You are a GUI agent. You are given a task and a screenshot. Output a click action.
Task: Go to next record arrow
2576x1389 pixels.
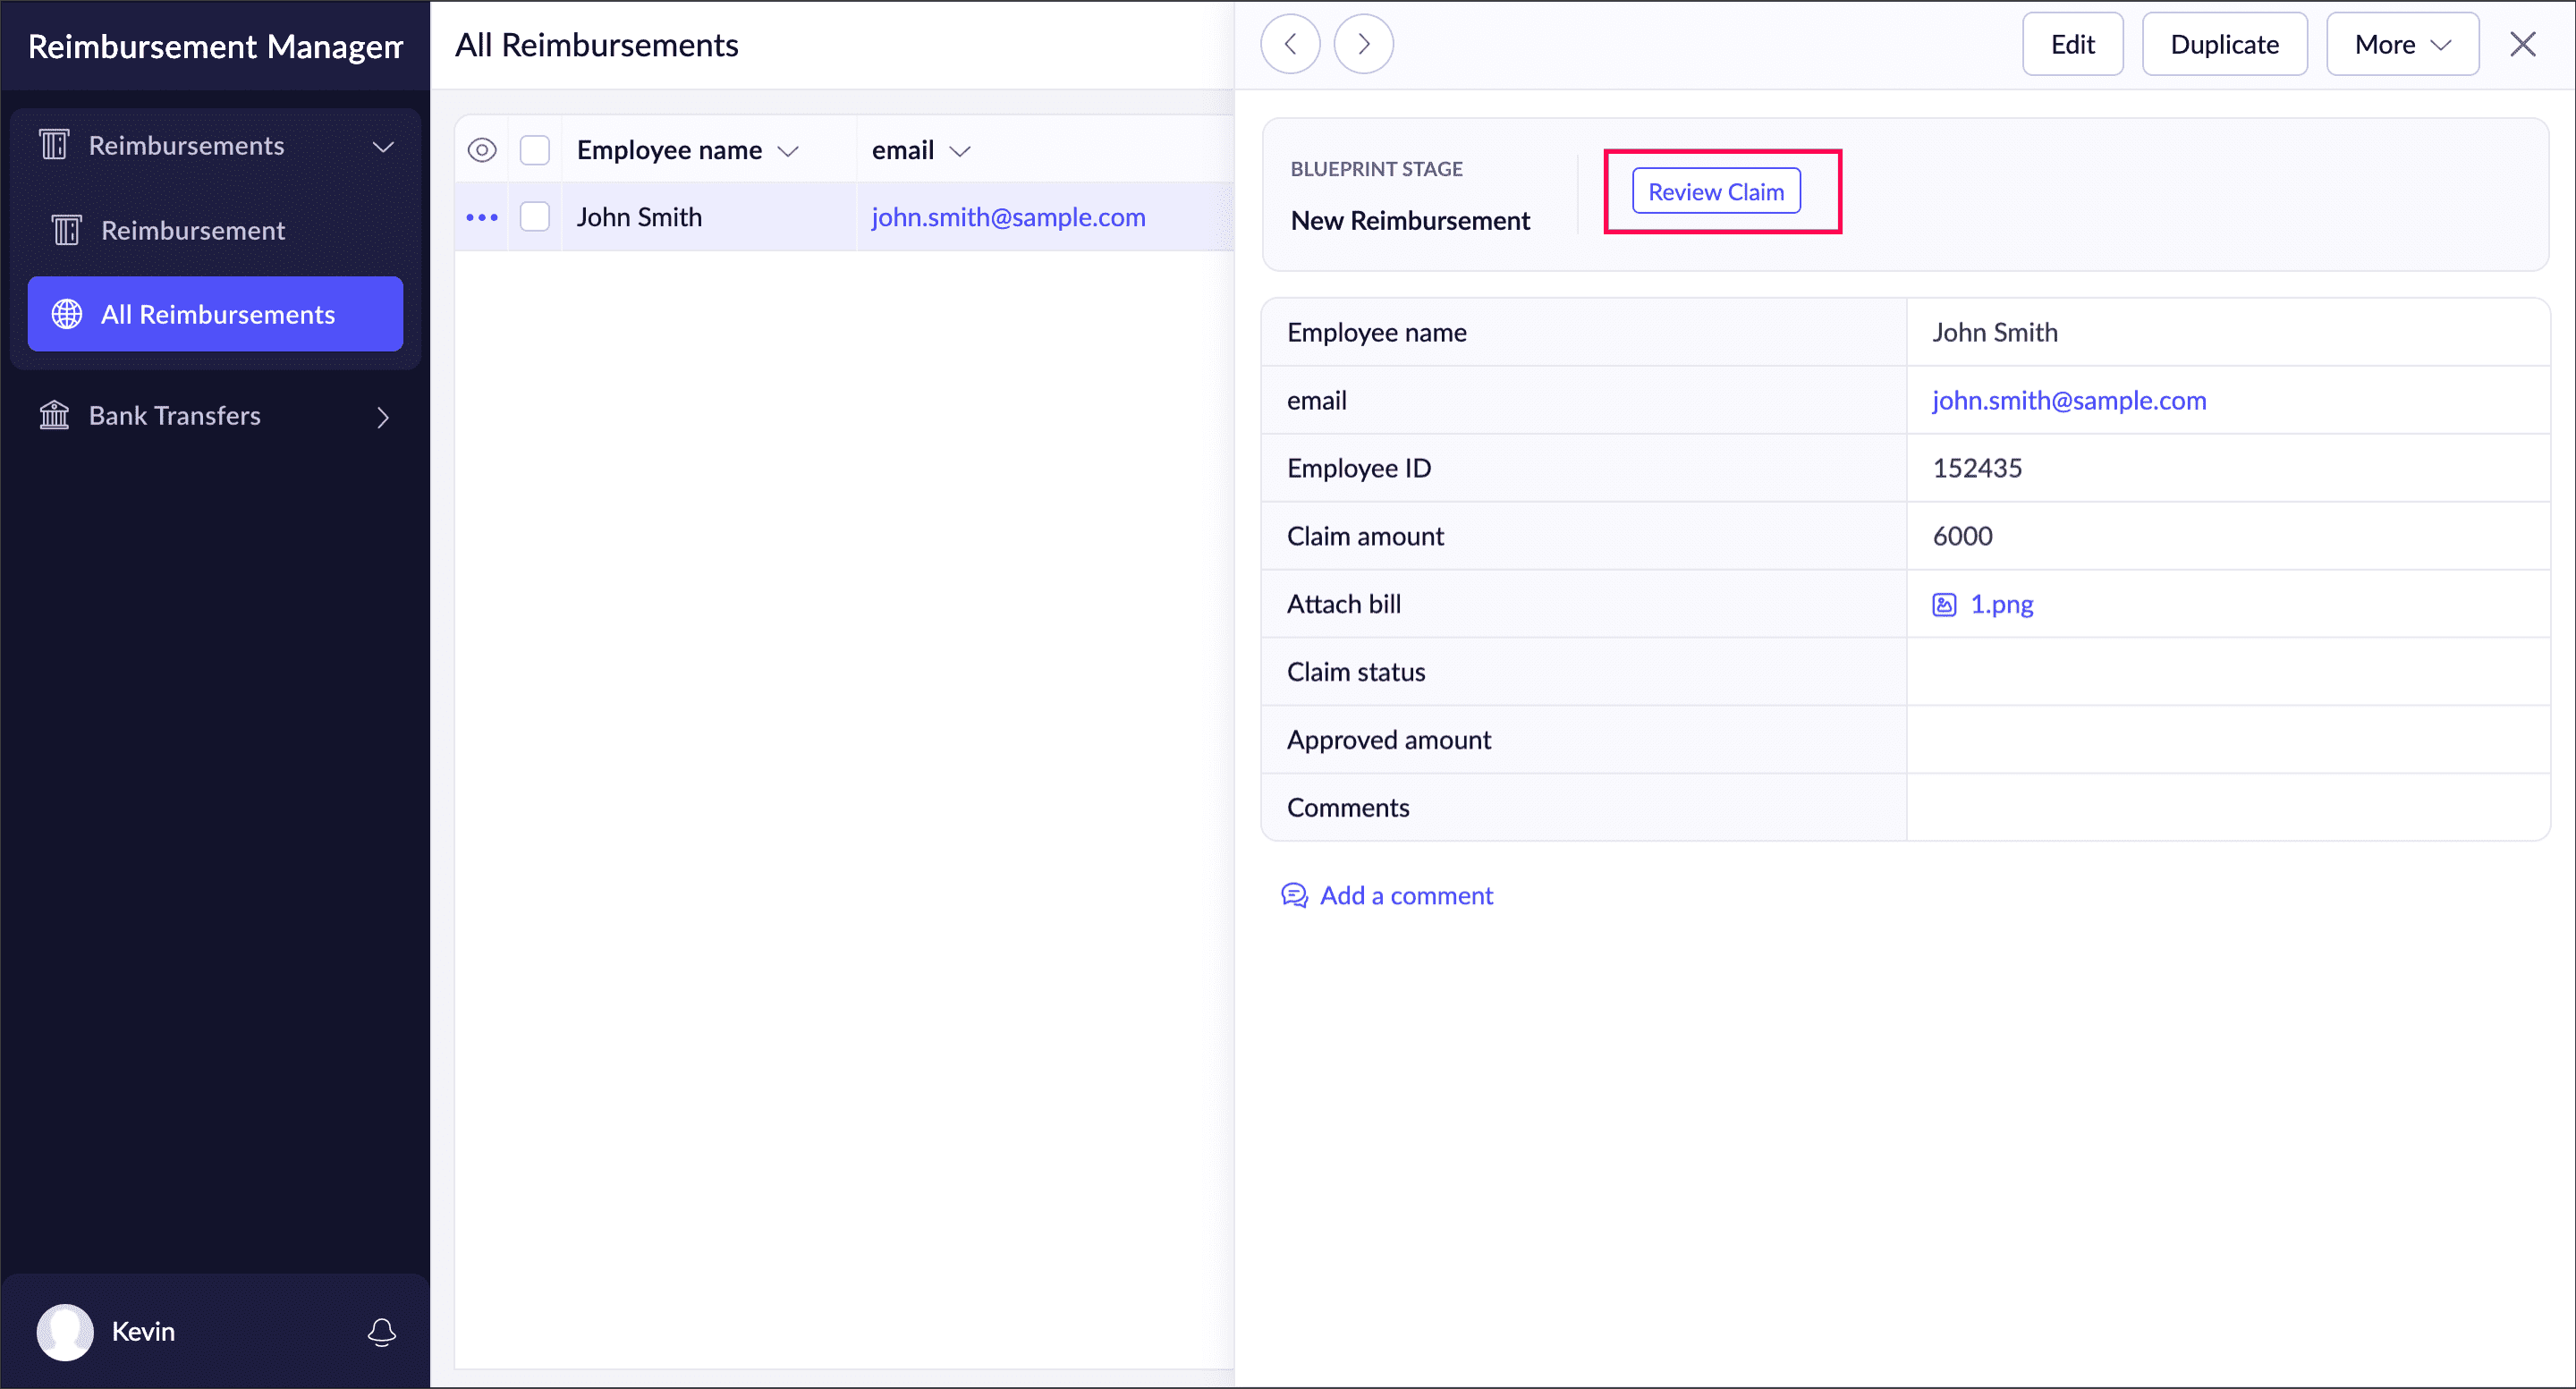coord(1363,44)
